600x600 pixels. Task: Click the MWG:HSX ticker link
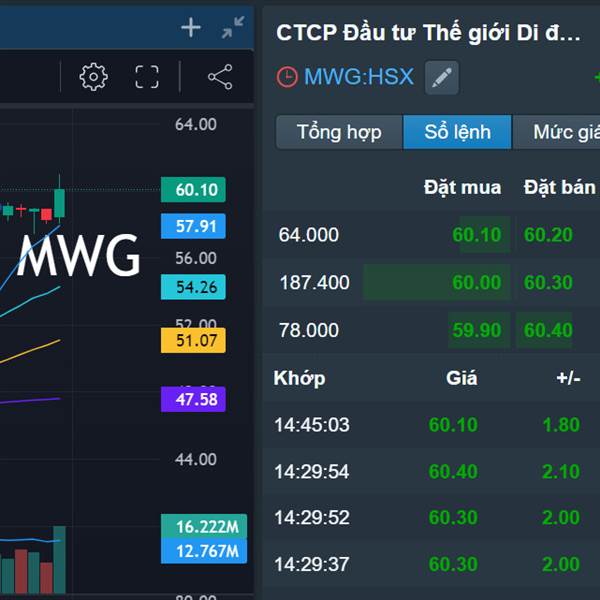coord(359,77)
